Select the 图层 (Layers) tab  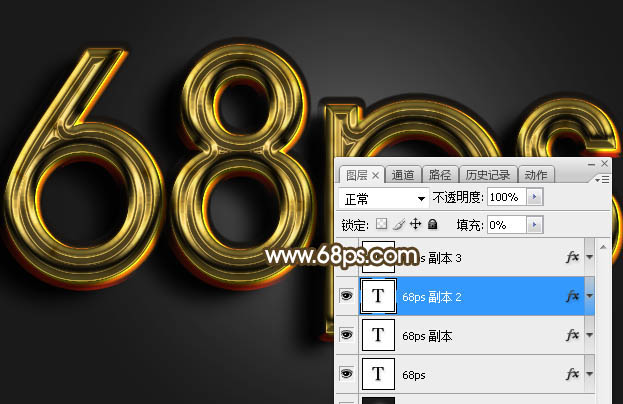pos(356,175)
